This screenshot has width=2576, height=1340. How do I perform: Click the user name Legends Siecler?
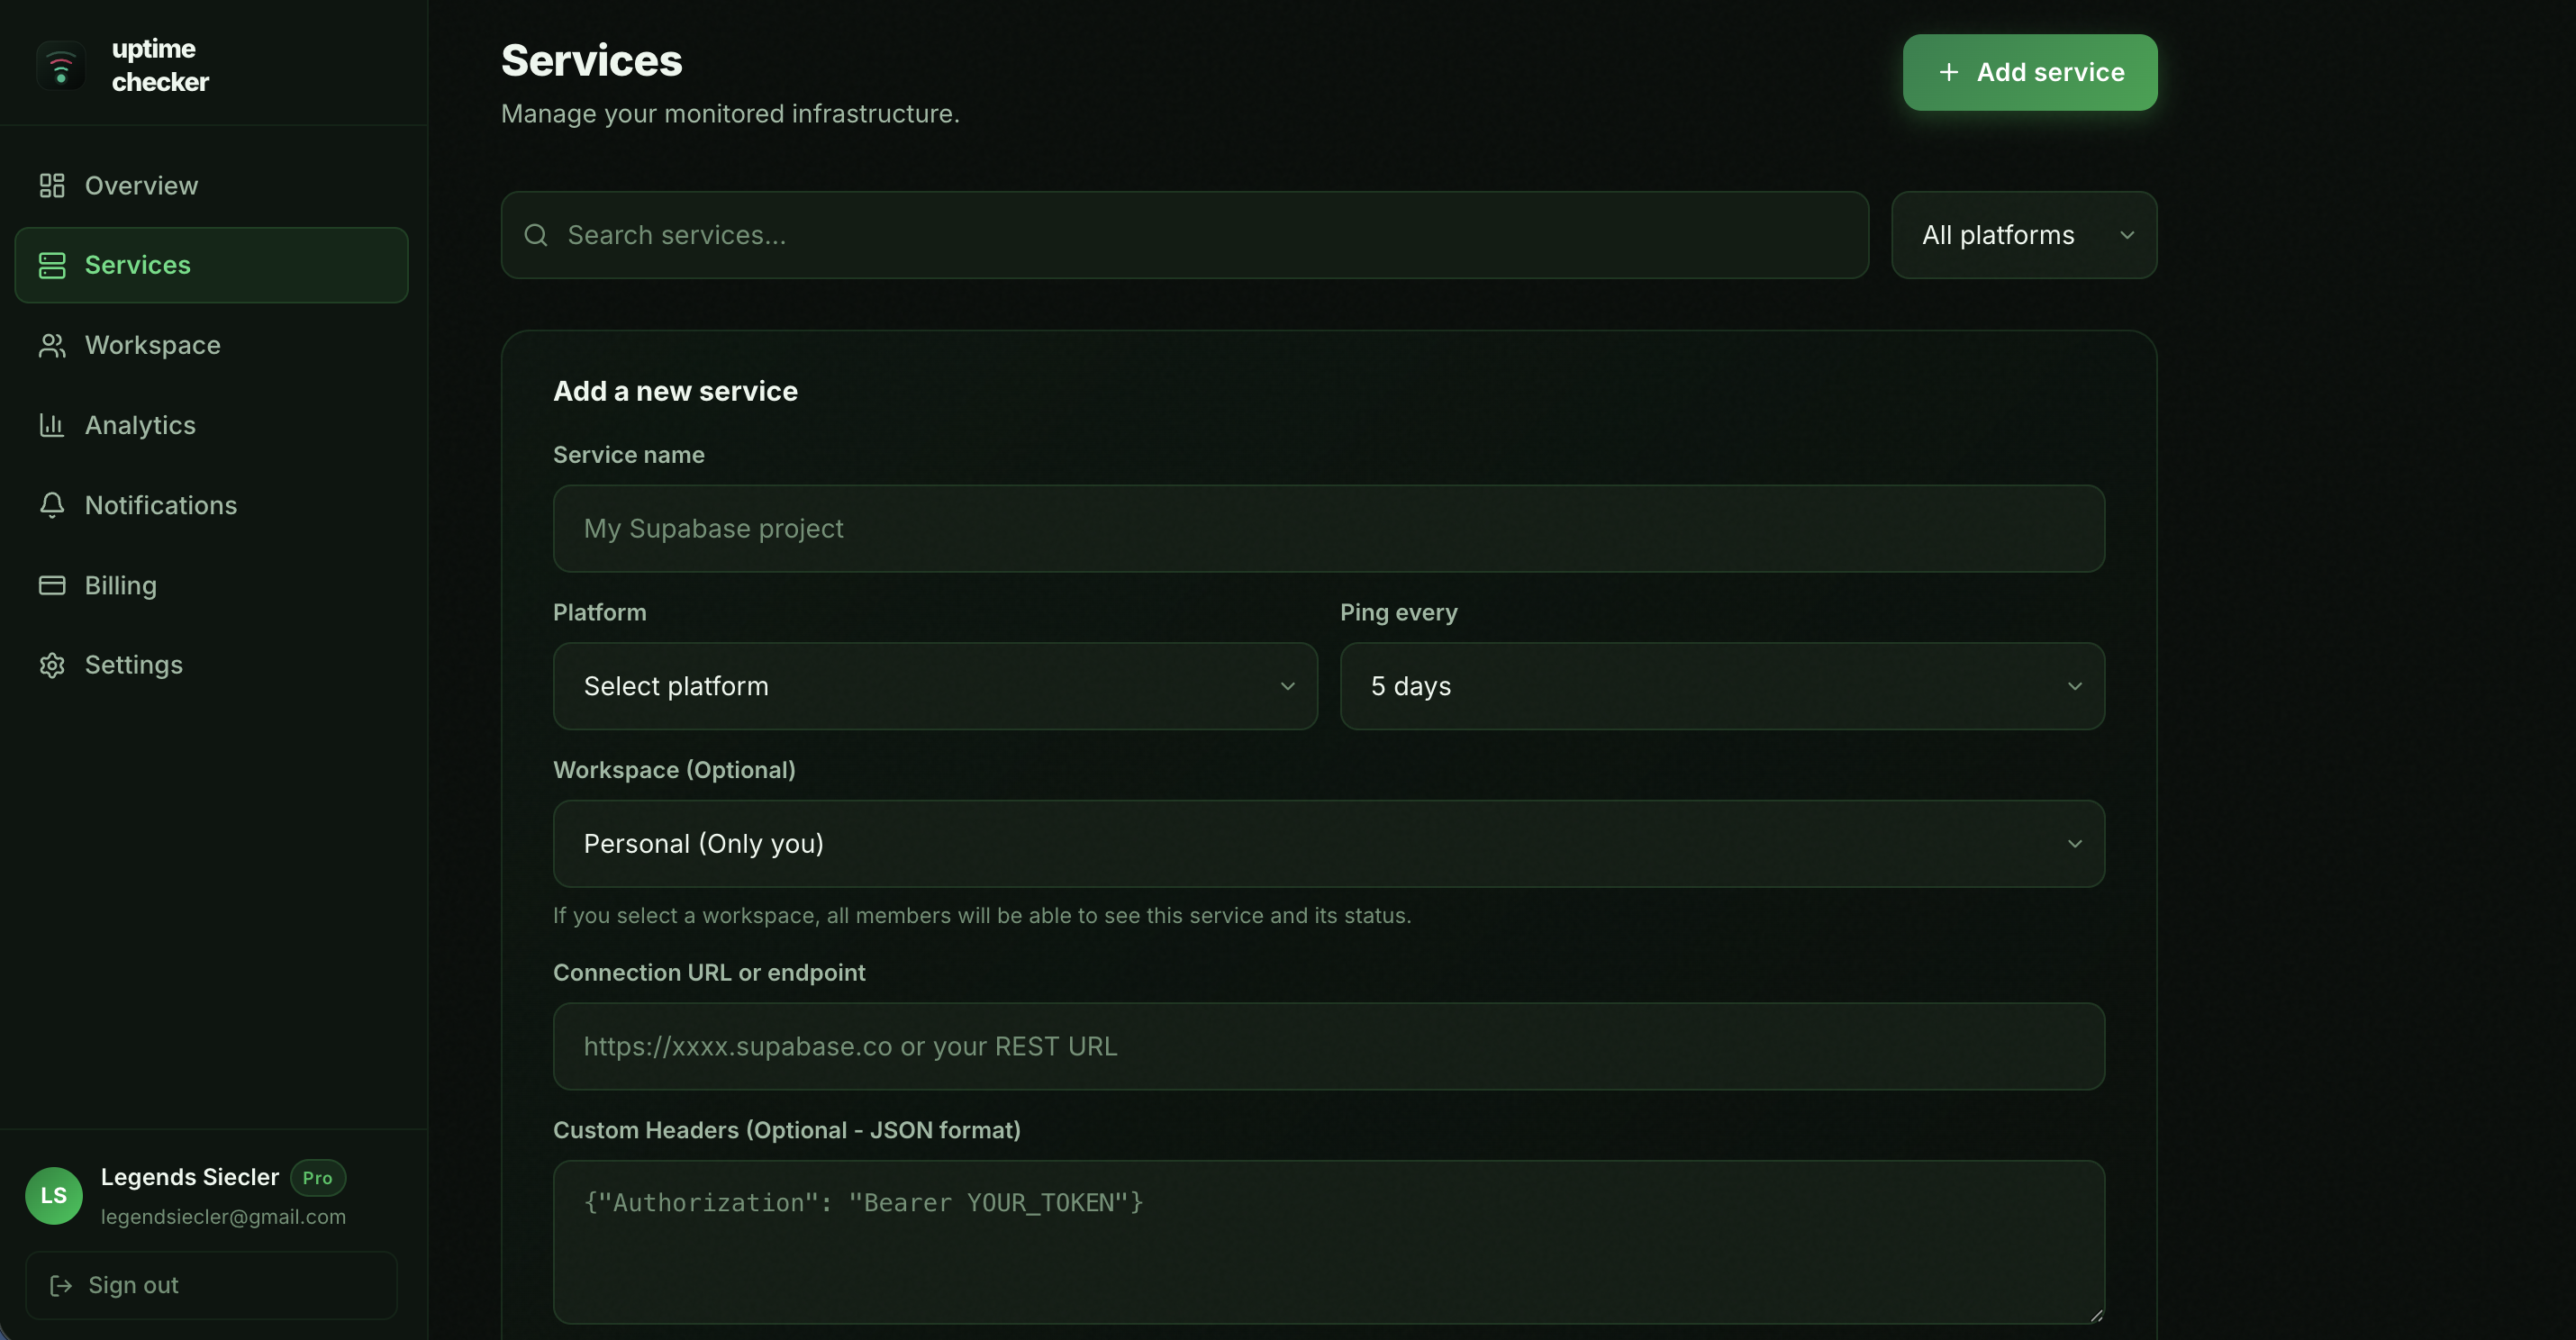pos(190,1178)
